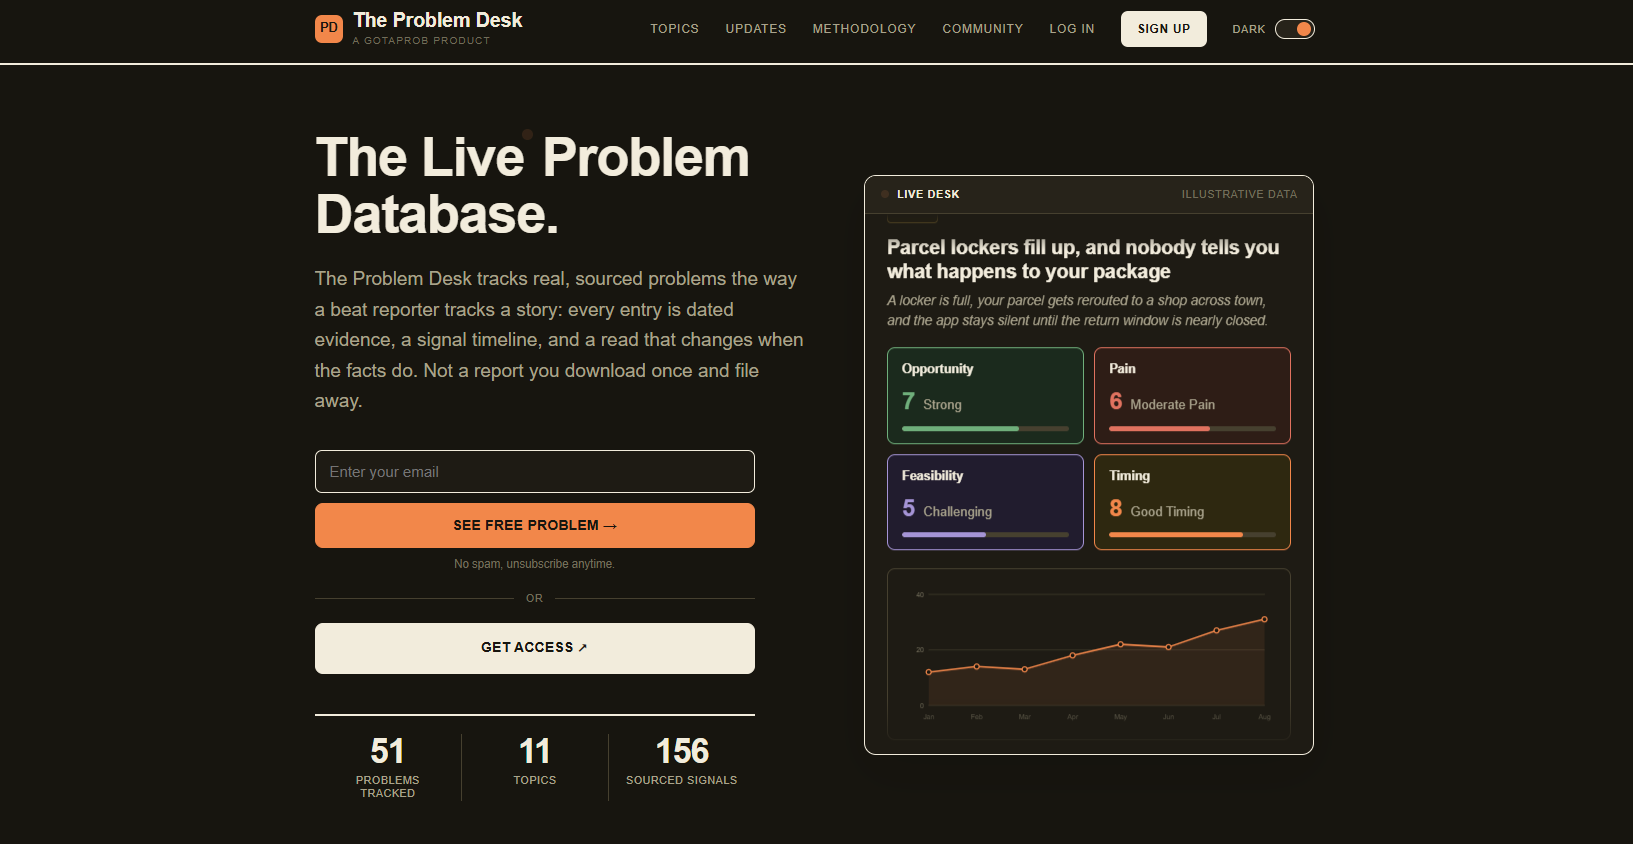Click The Live Problem Database heading
The height and width of the screenshot is (844, 1633).
pos(532,186)
